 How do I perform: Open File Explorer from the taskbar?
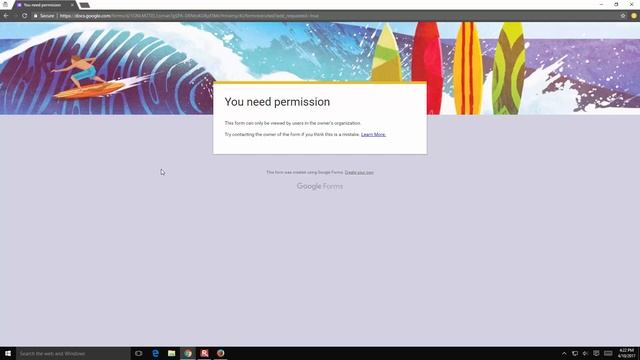click(x=171, y=353)
